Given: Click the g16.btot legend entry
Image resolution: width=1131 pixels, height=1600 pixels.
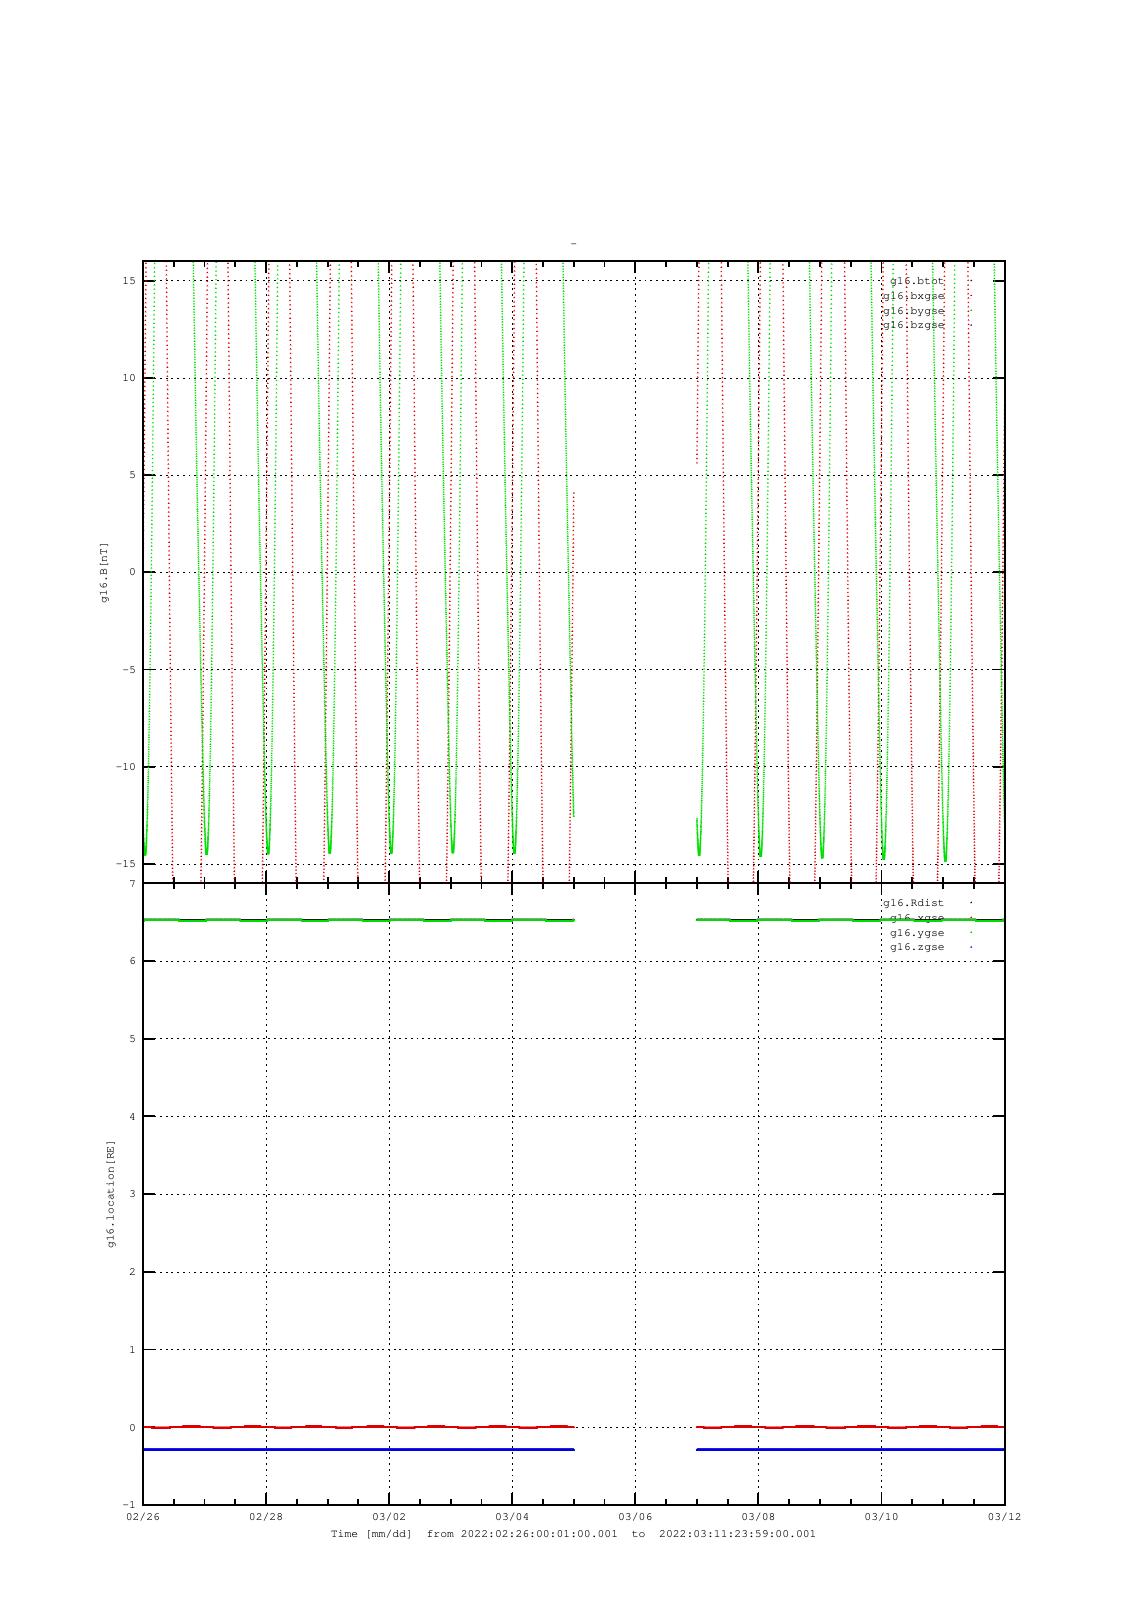Looking at the screenshot, I should (917, 281).
